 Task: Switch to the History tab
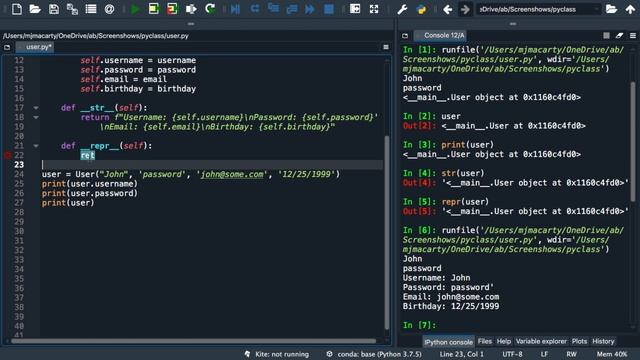603,341
